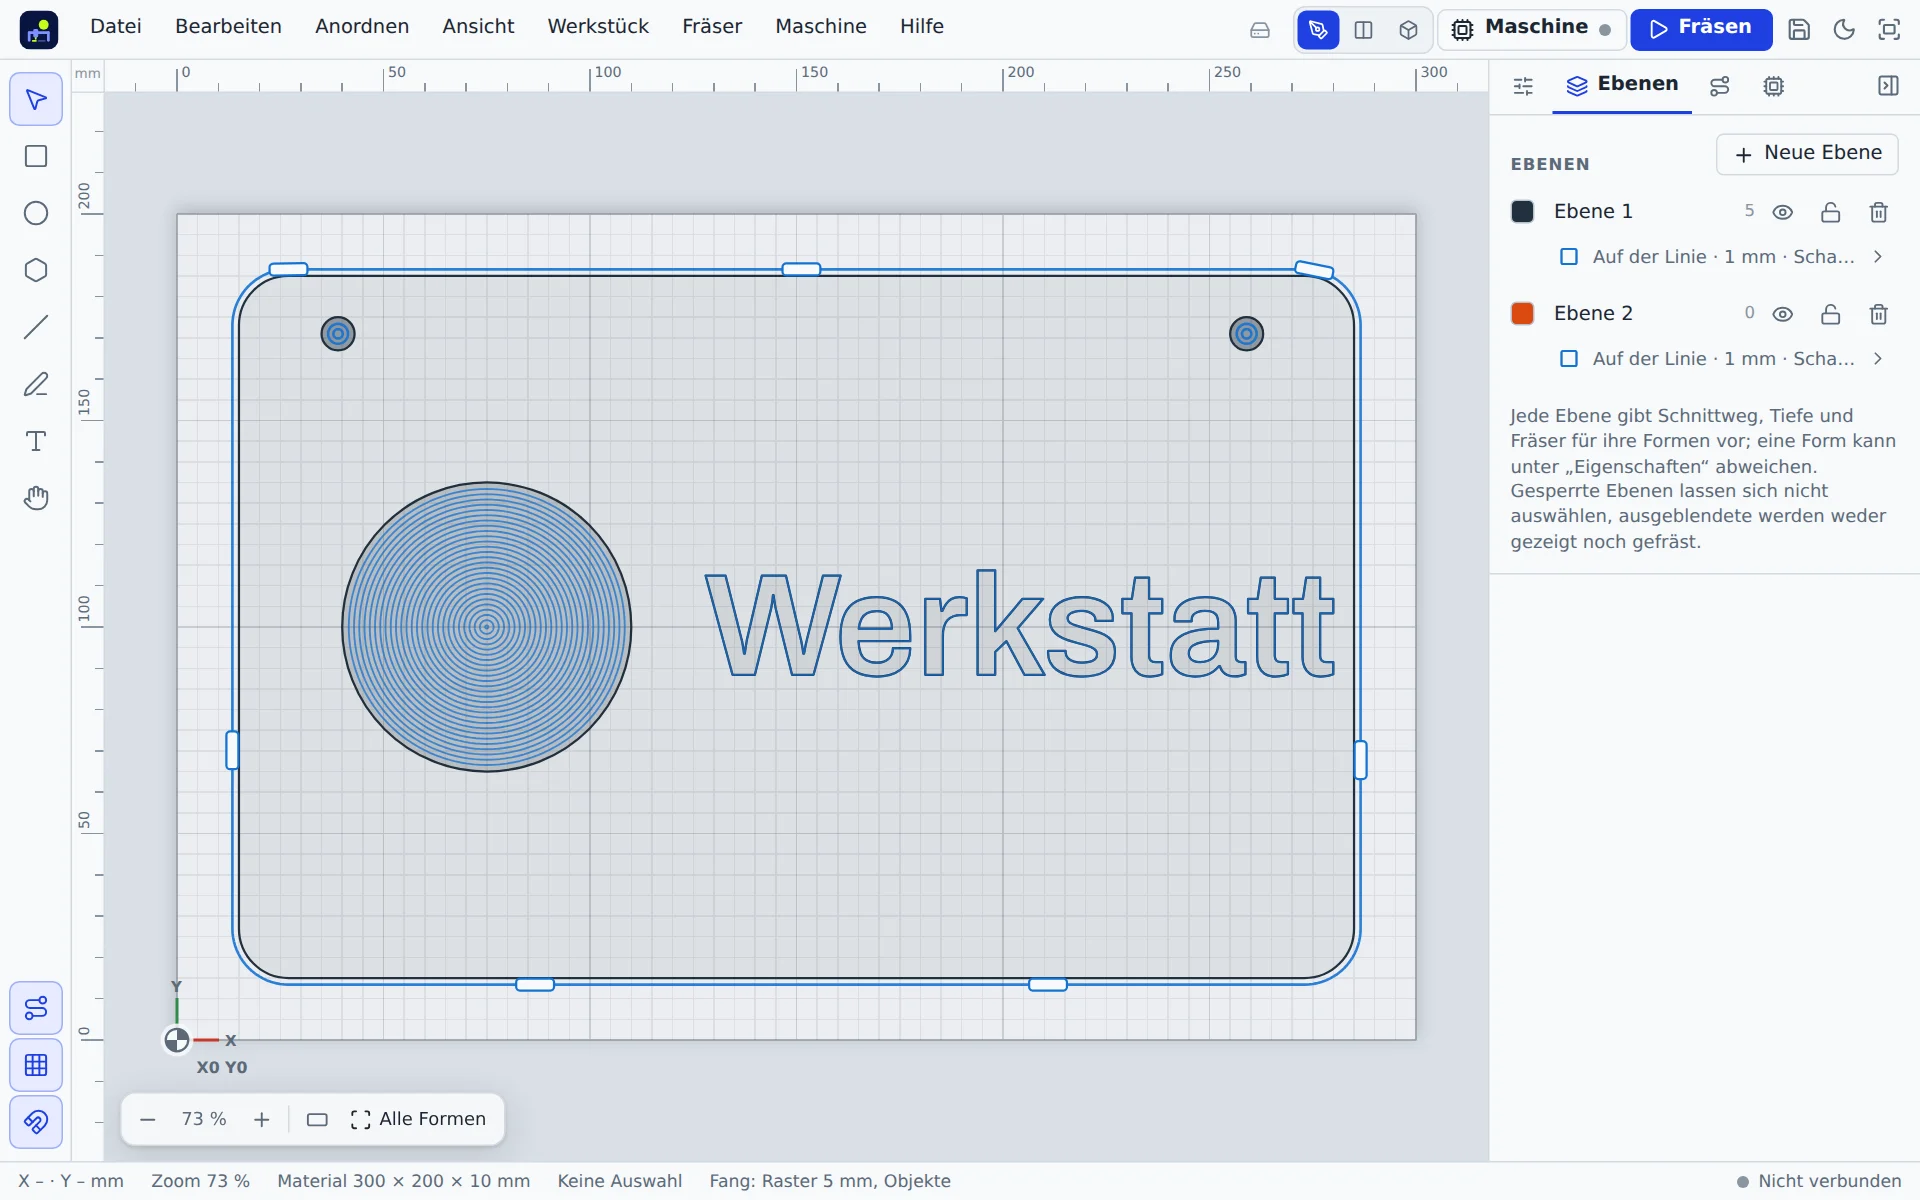The width and height of the screenshot is (1920, 1200).
Task: Add a layer with Neue Ebene
Action: coord(1807,154)
